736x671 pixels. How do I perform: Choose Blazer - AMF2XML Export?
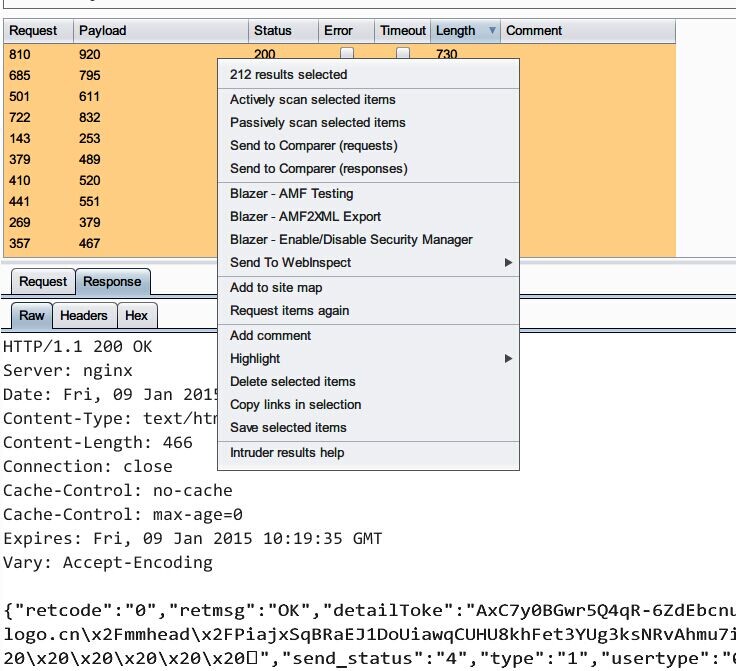(306, 217)
